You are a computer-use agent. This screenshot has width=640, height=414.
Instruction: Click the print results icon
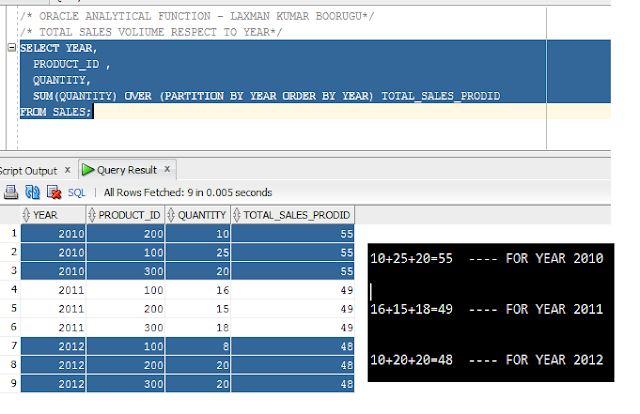click(x=11, y=192)
